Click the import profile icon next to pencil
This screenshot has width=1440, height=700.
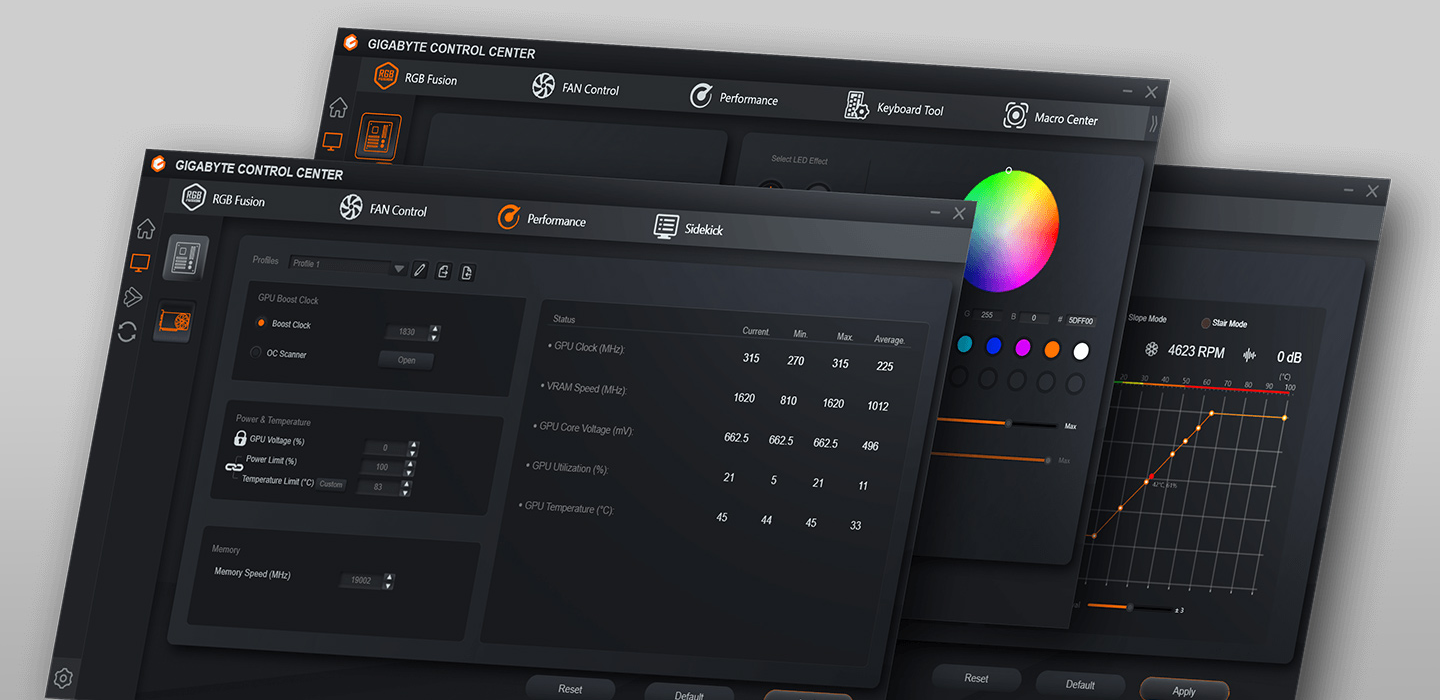(x=443, y=271)
